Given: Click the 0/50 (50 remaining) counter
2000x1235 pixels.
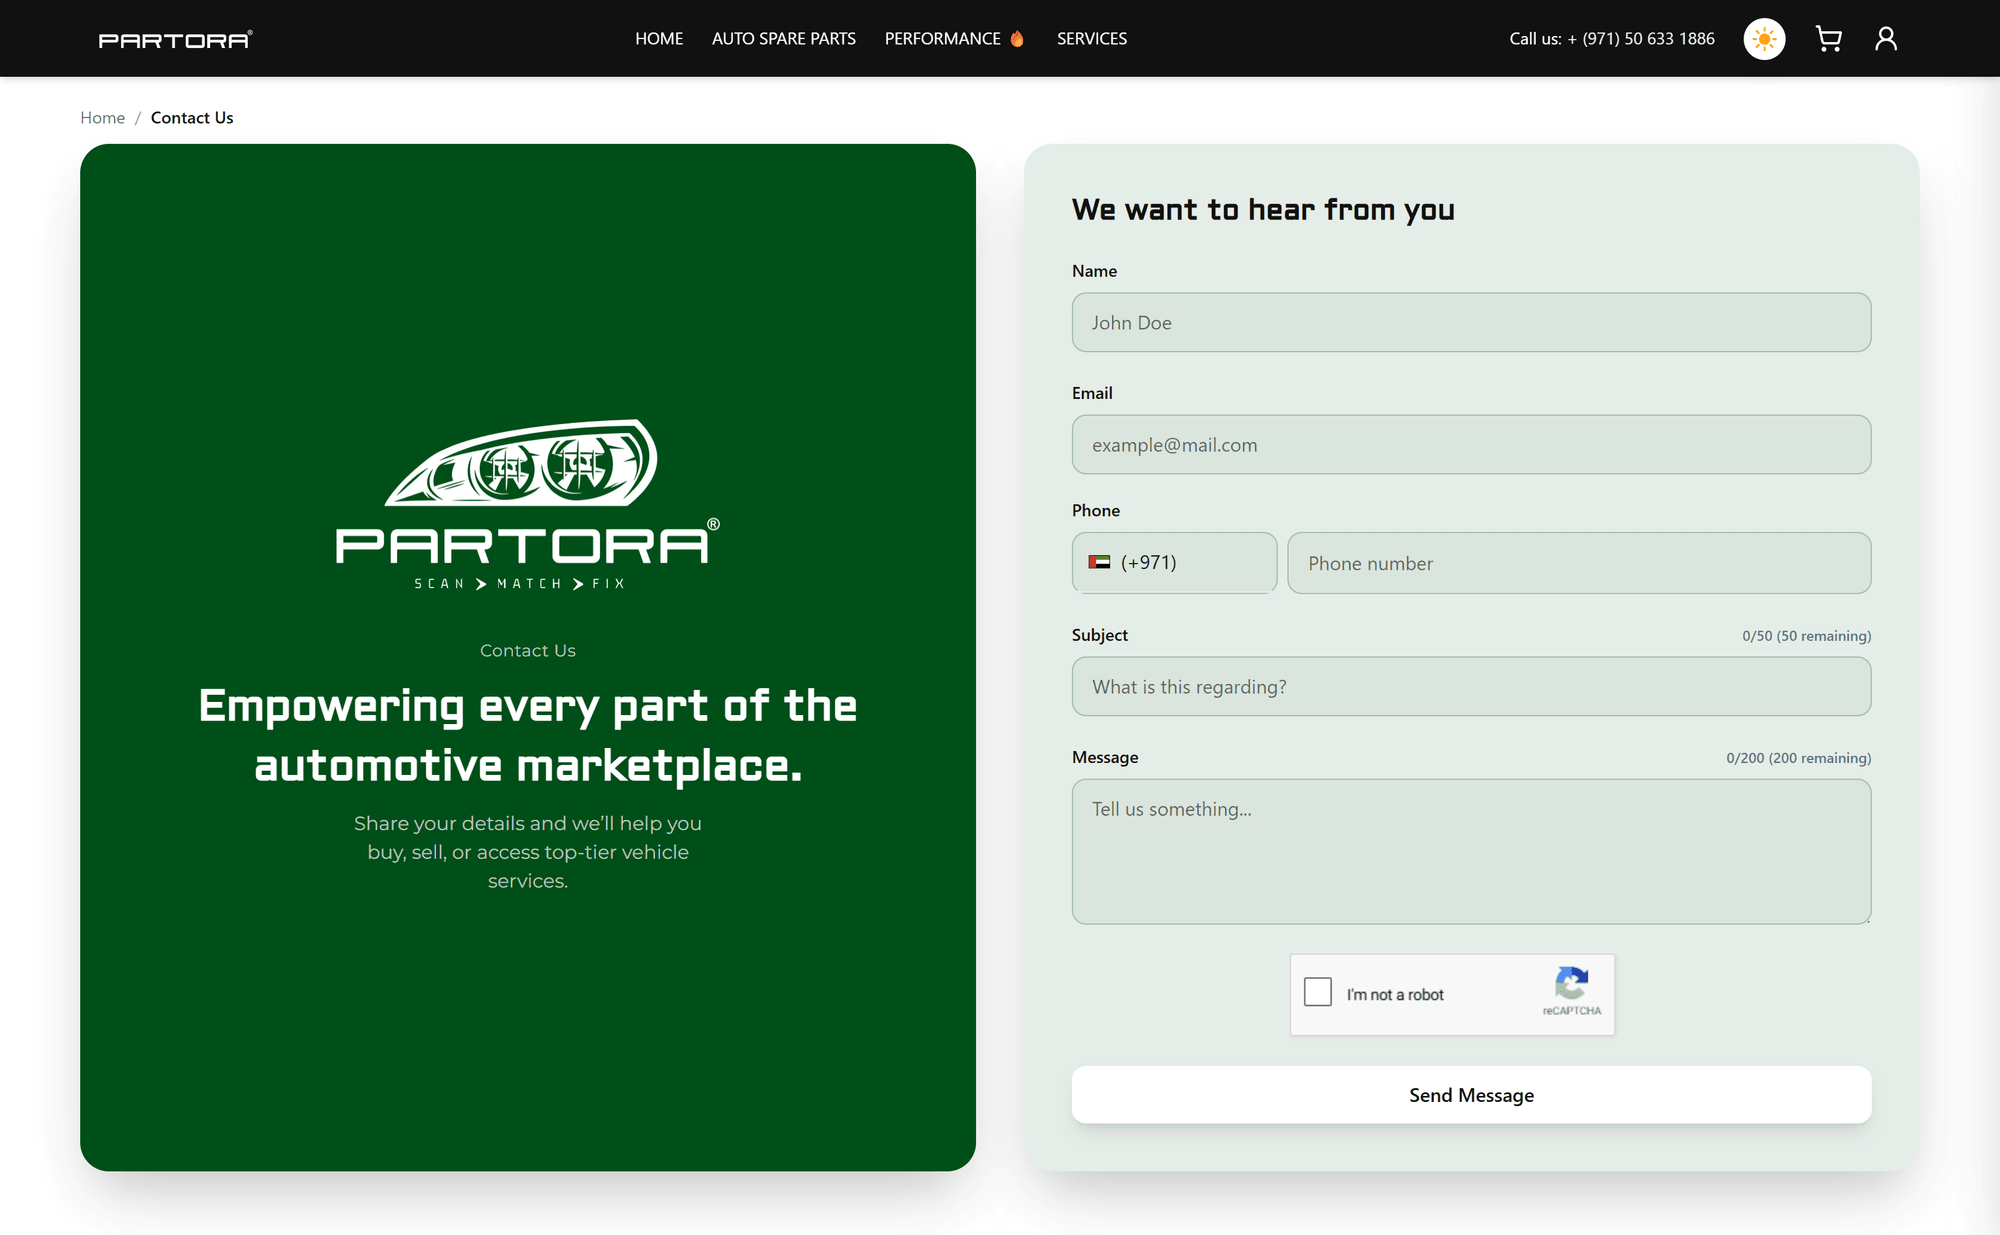Looking at the screenshot, I should point(1806,636).
